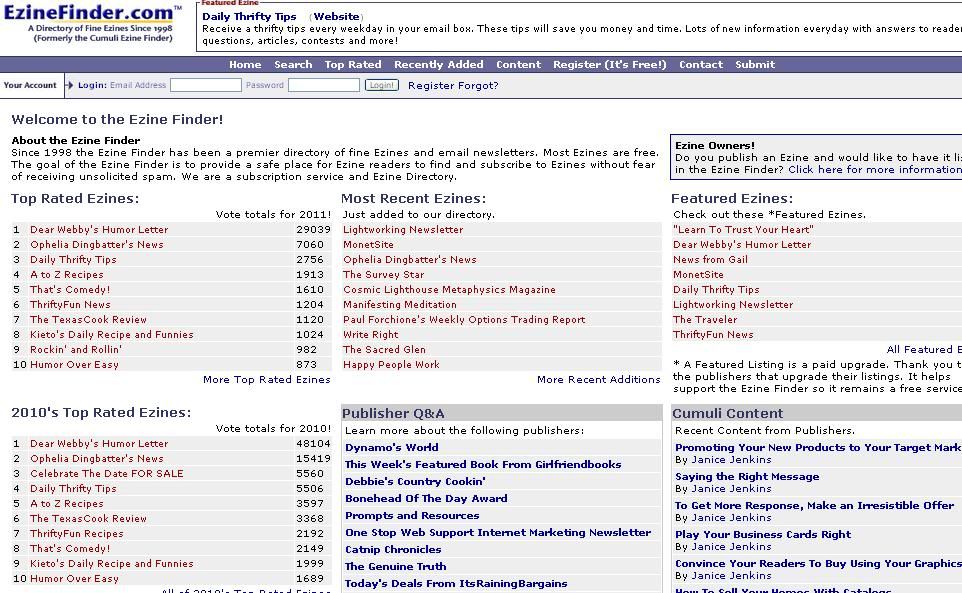The width and height of the screenshot is (962, 593).
Task: Open The TexasCook Review in 2011 list
Action: tap(88, 319)
